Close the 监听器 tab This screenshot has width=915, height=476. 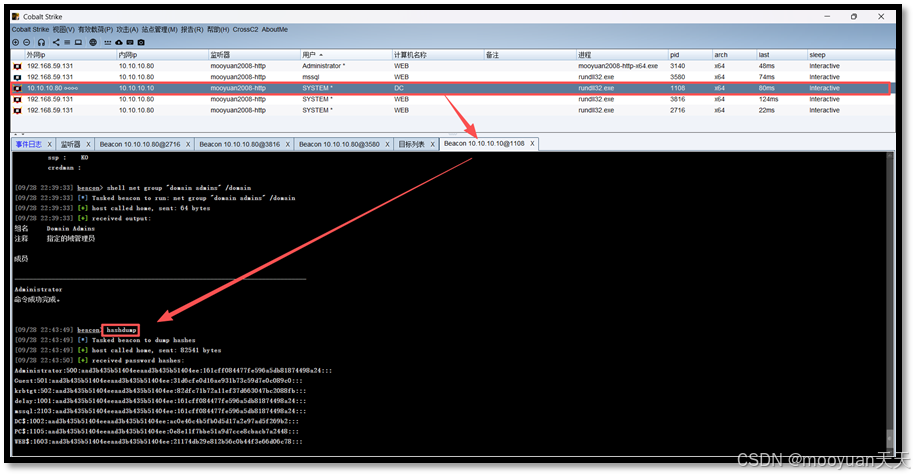click(x=89, y=145)
